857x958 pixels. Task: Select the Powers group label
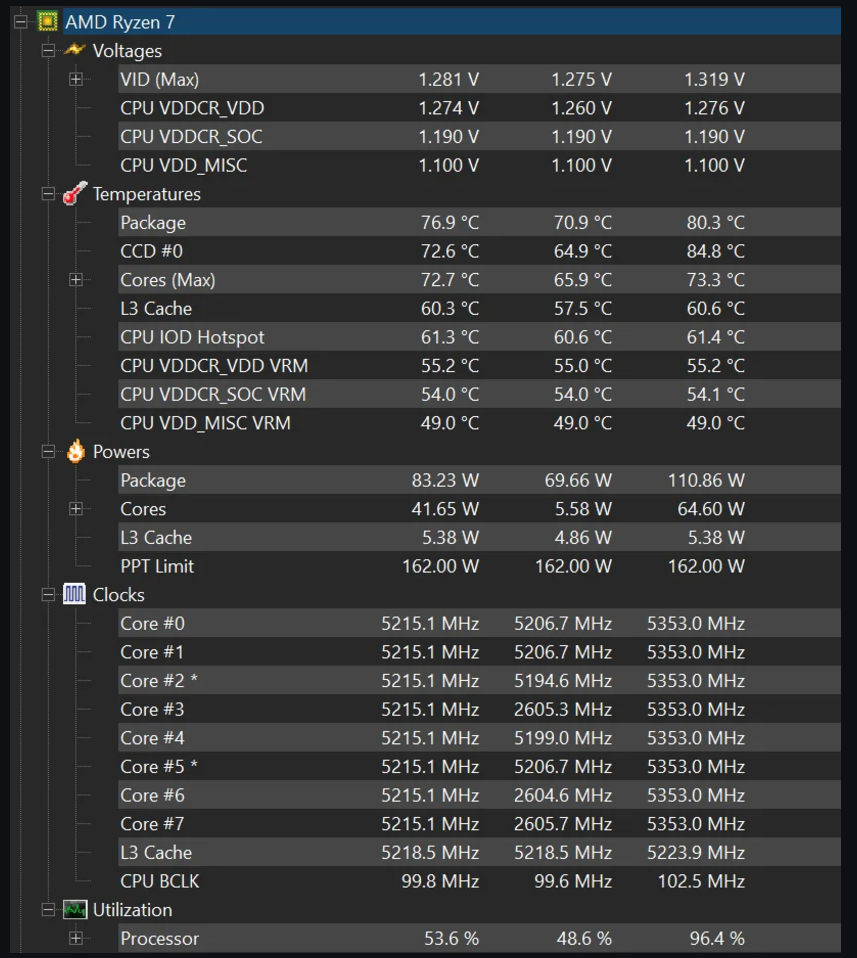pos(121,452)
